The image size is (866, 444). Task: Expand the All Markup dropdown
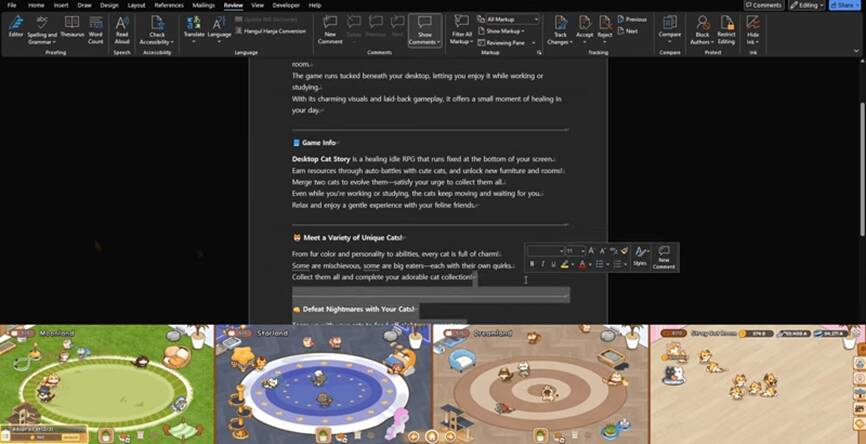(510, 19)
